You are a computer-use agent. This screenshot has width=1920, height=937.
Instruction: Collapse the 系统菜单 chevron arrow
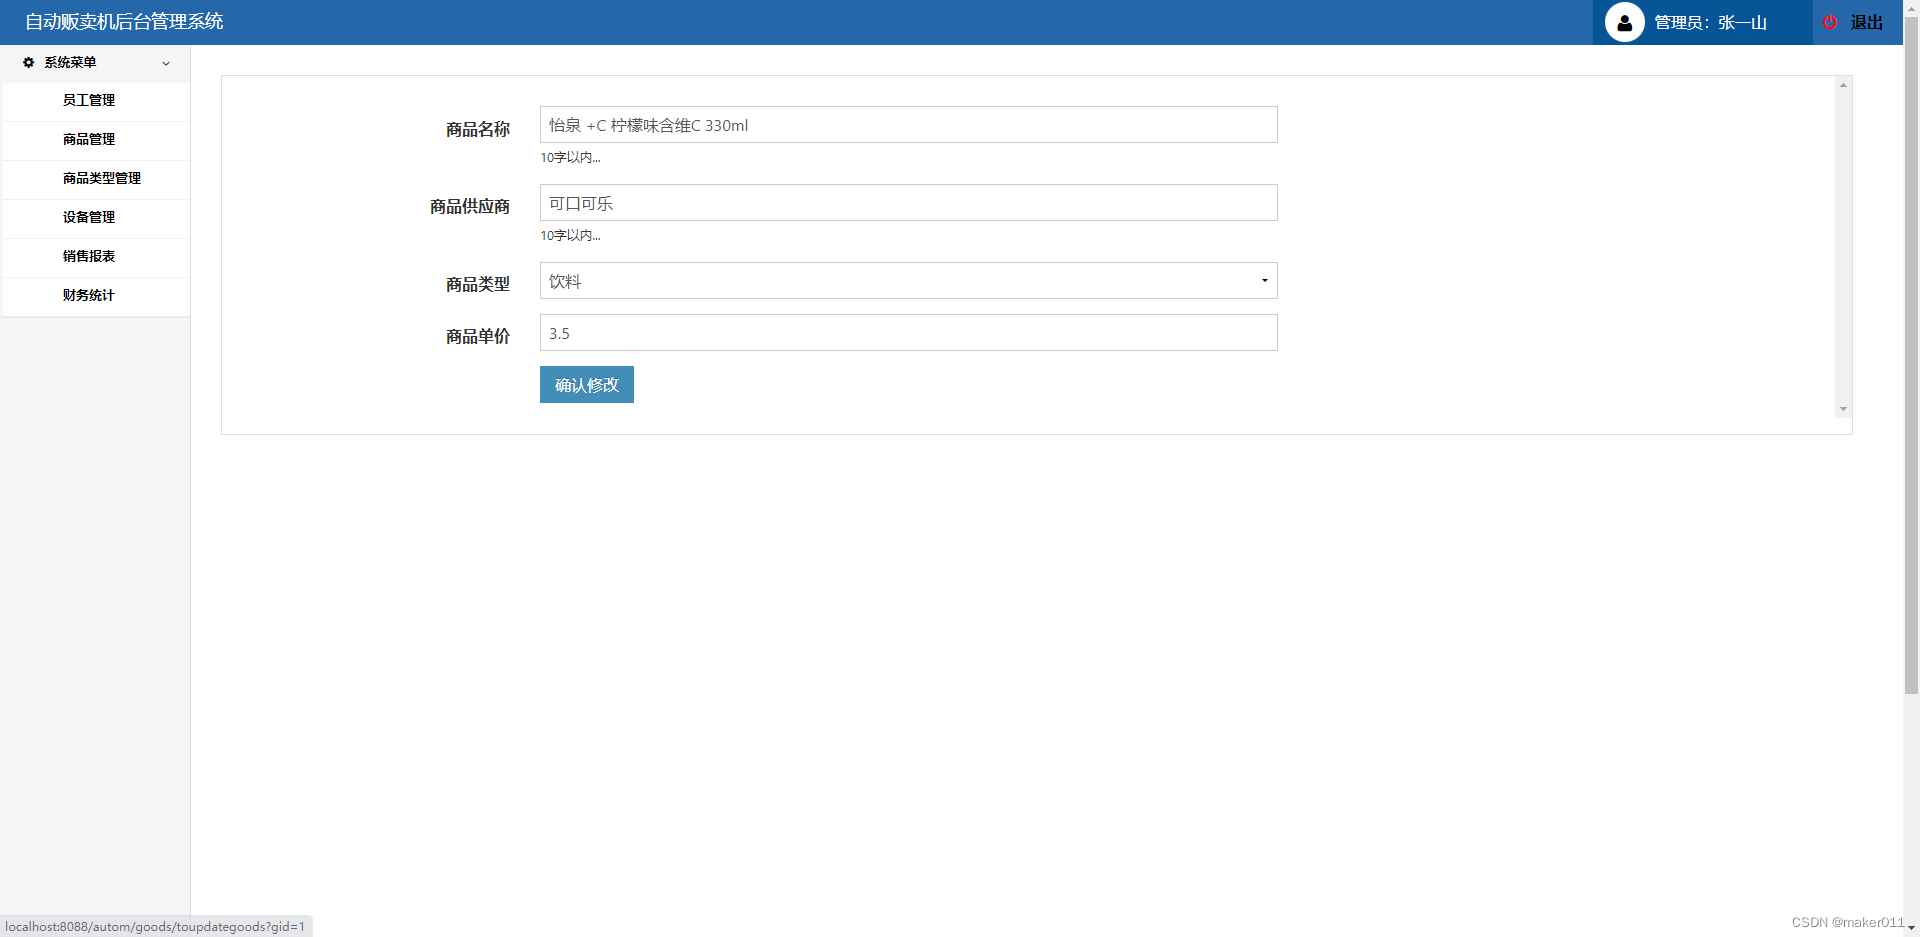tap(166, 63)
